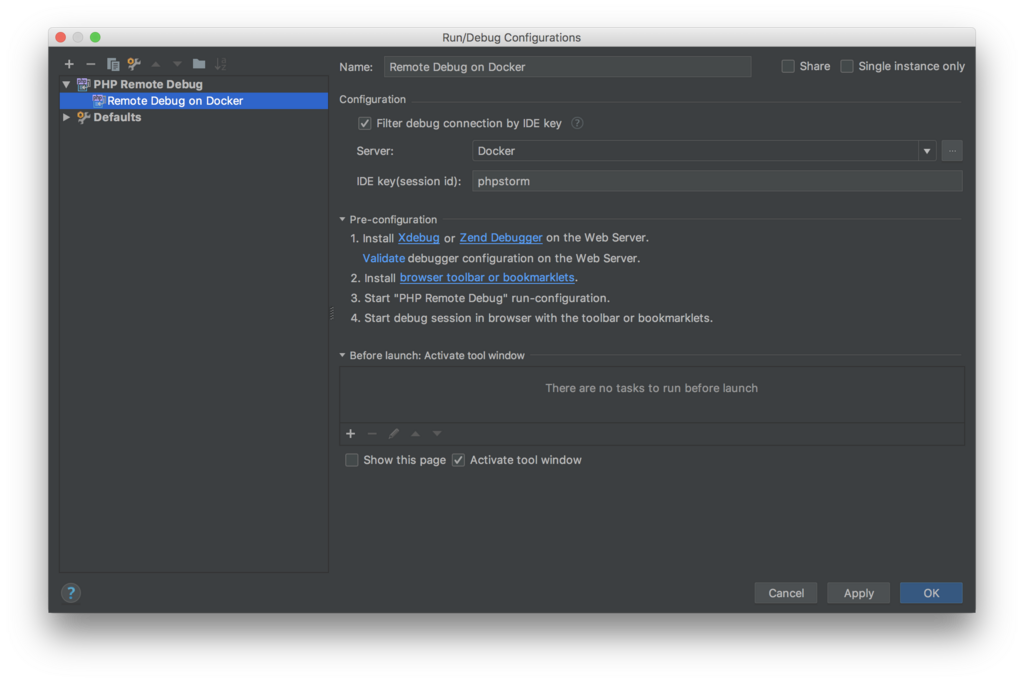The width and height of the screenshot is (1024, 682).
Task: Open the Zend Debugger link
Action: [501, 238]
